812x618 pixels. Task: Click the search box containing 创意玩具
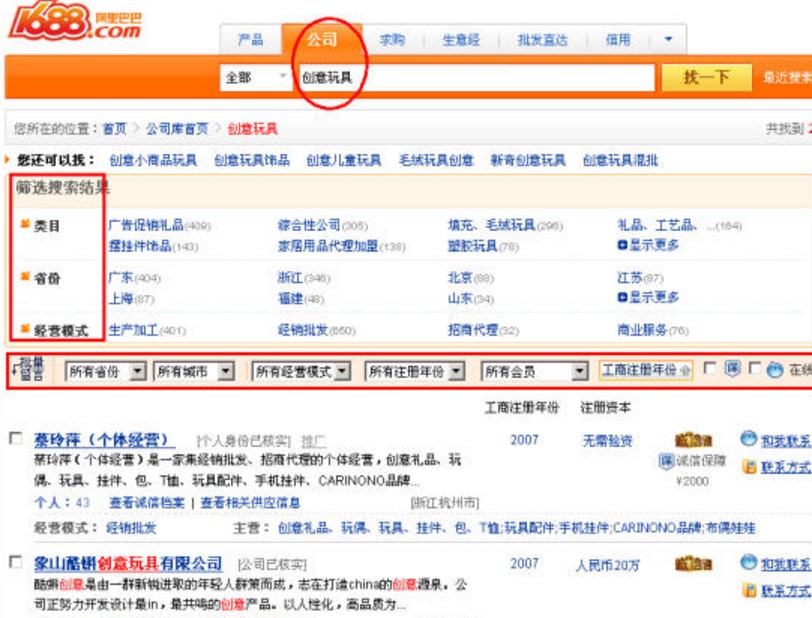(475, 78)
